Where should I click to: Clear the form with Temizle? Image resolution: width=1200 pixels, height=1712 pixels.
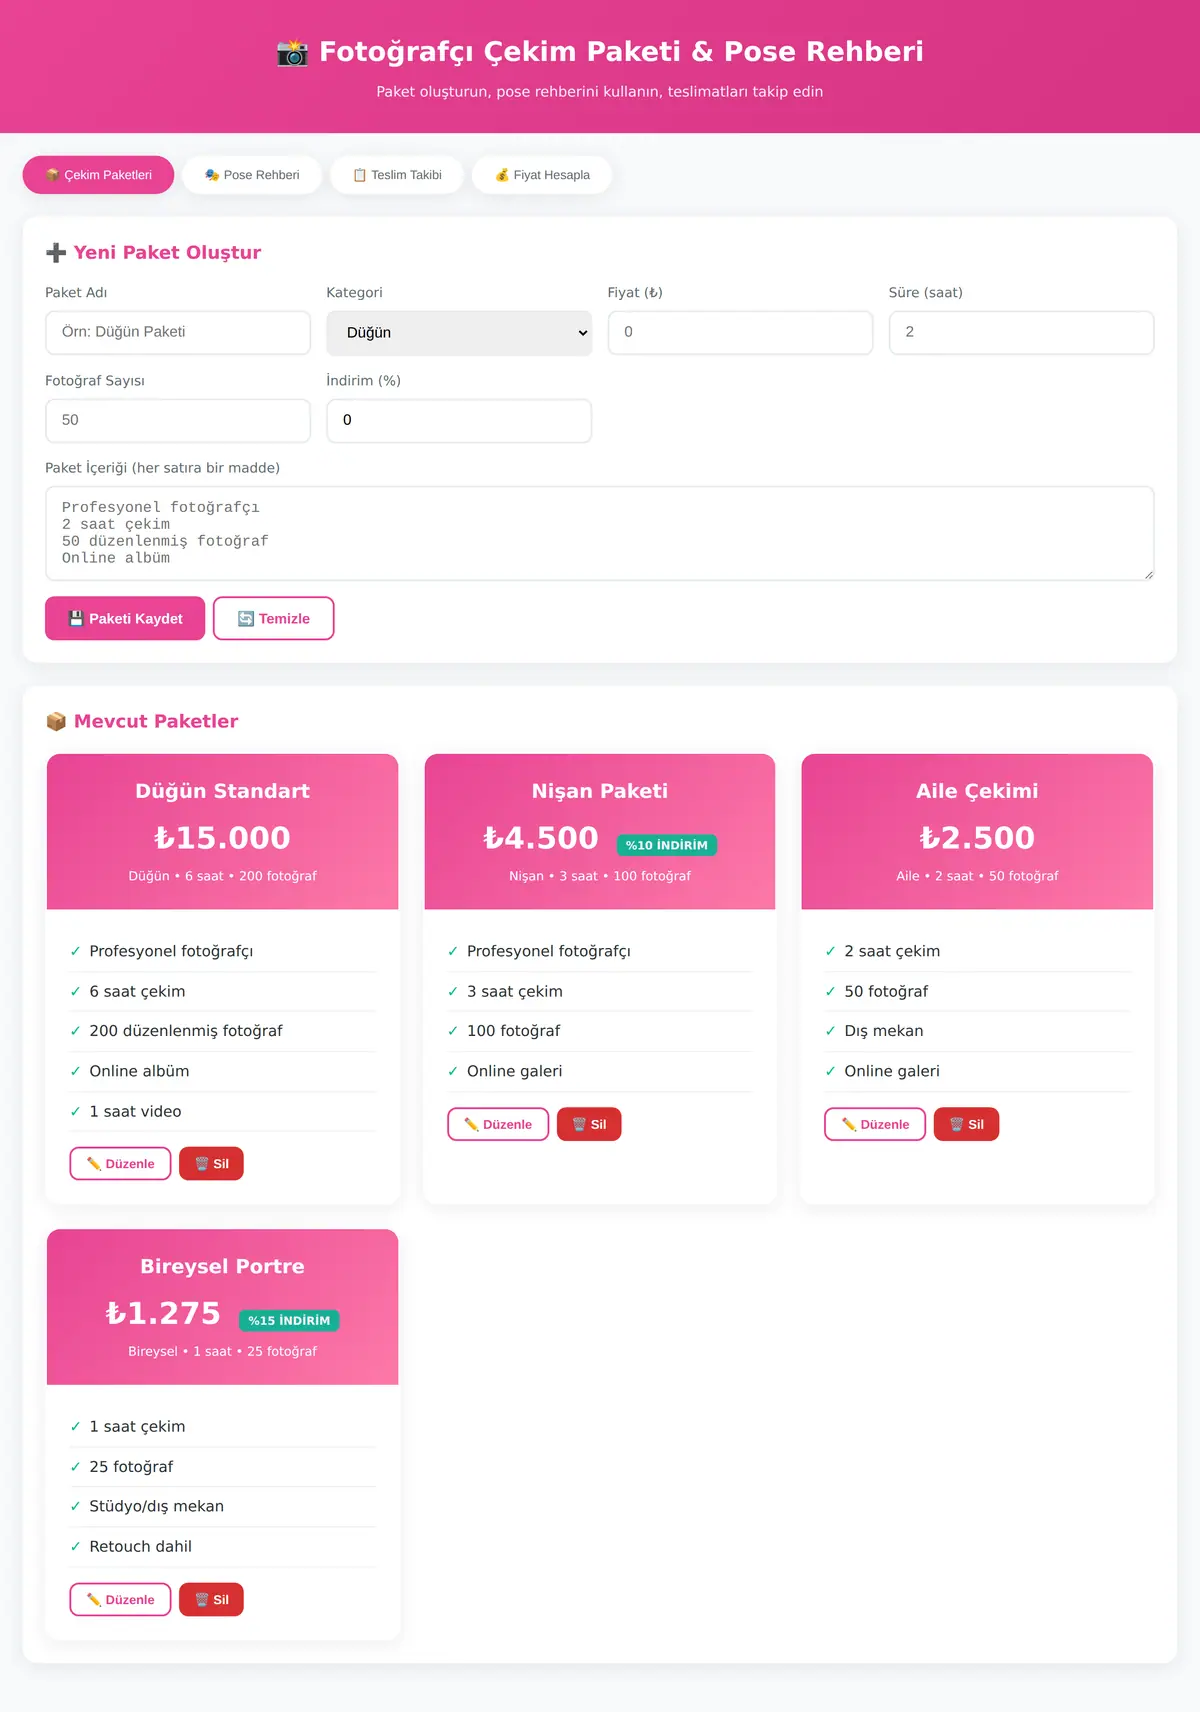click(x=273, y=618)
